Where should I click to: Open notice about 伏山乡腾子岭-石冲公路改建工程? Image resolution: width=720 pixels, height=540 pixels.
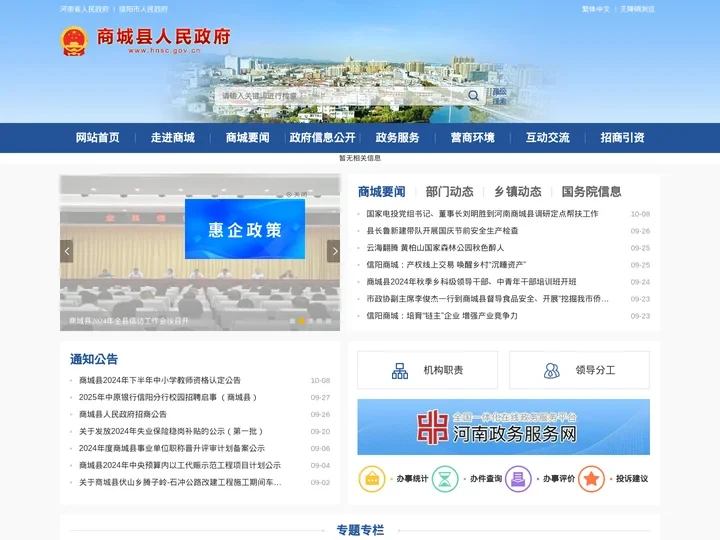pos(180,482)
